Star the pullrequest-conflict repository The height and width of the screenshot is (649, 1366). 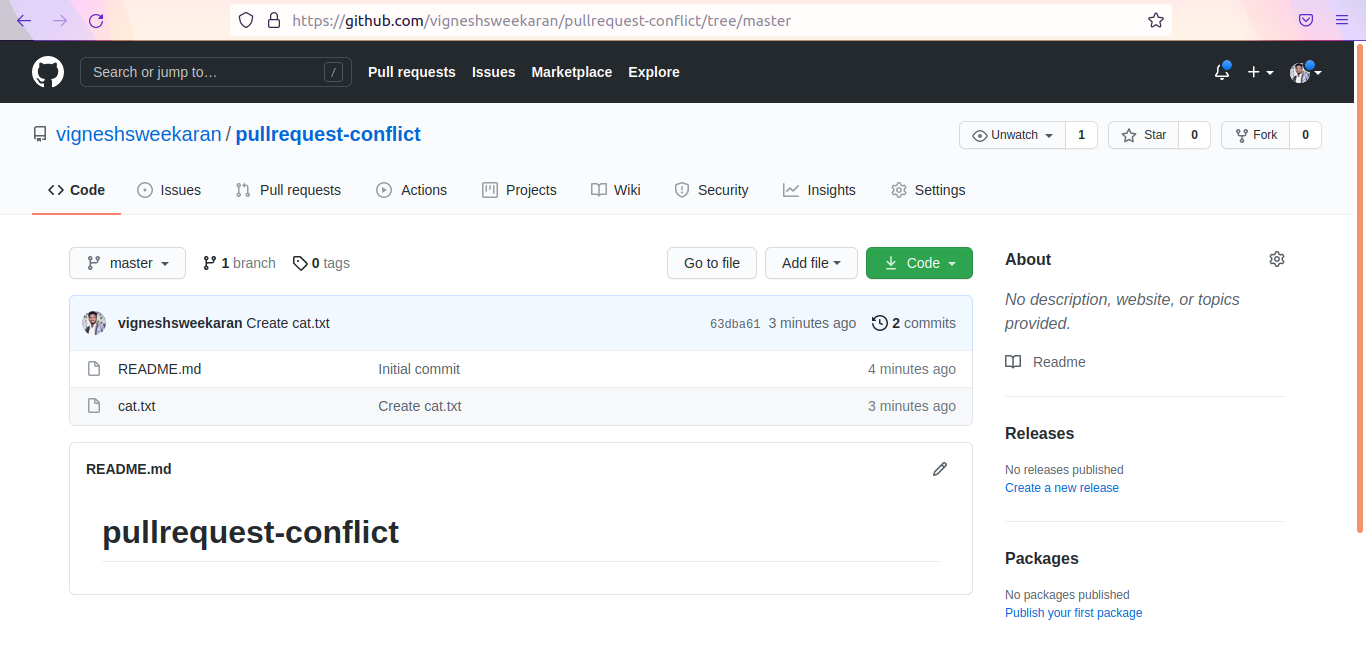(x=1144, y=135)
